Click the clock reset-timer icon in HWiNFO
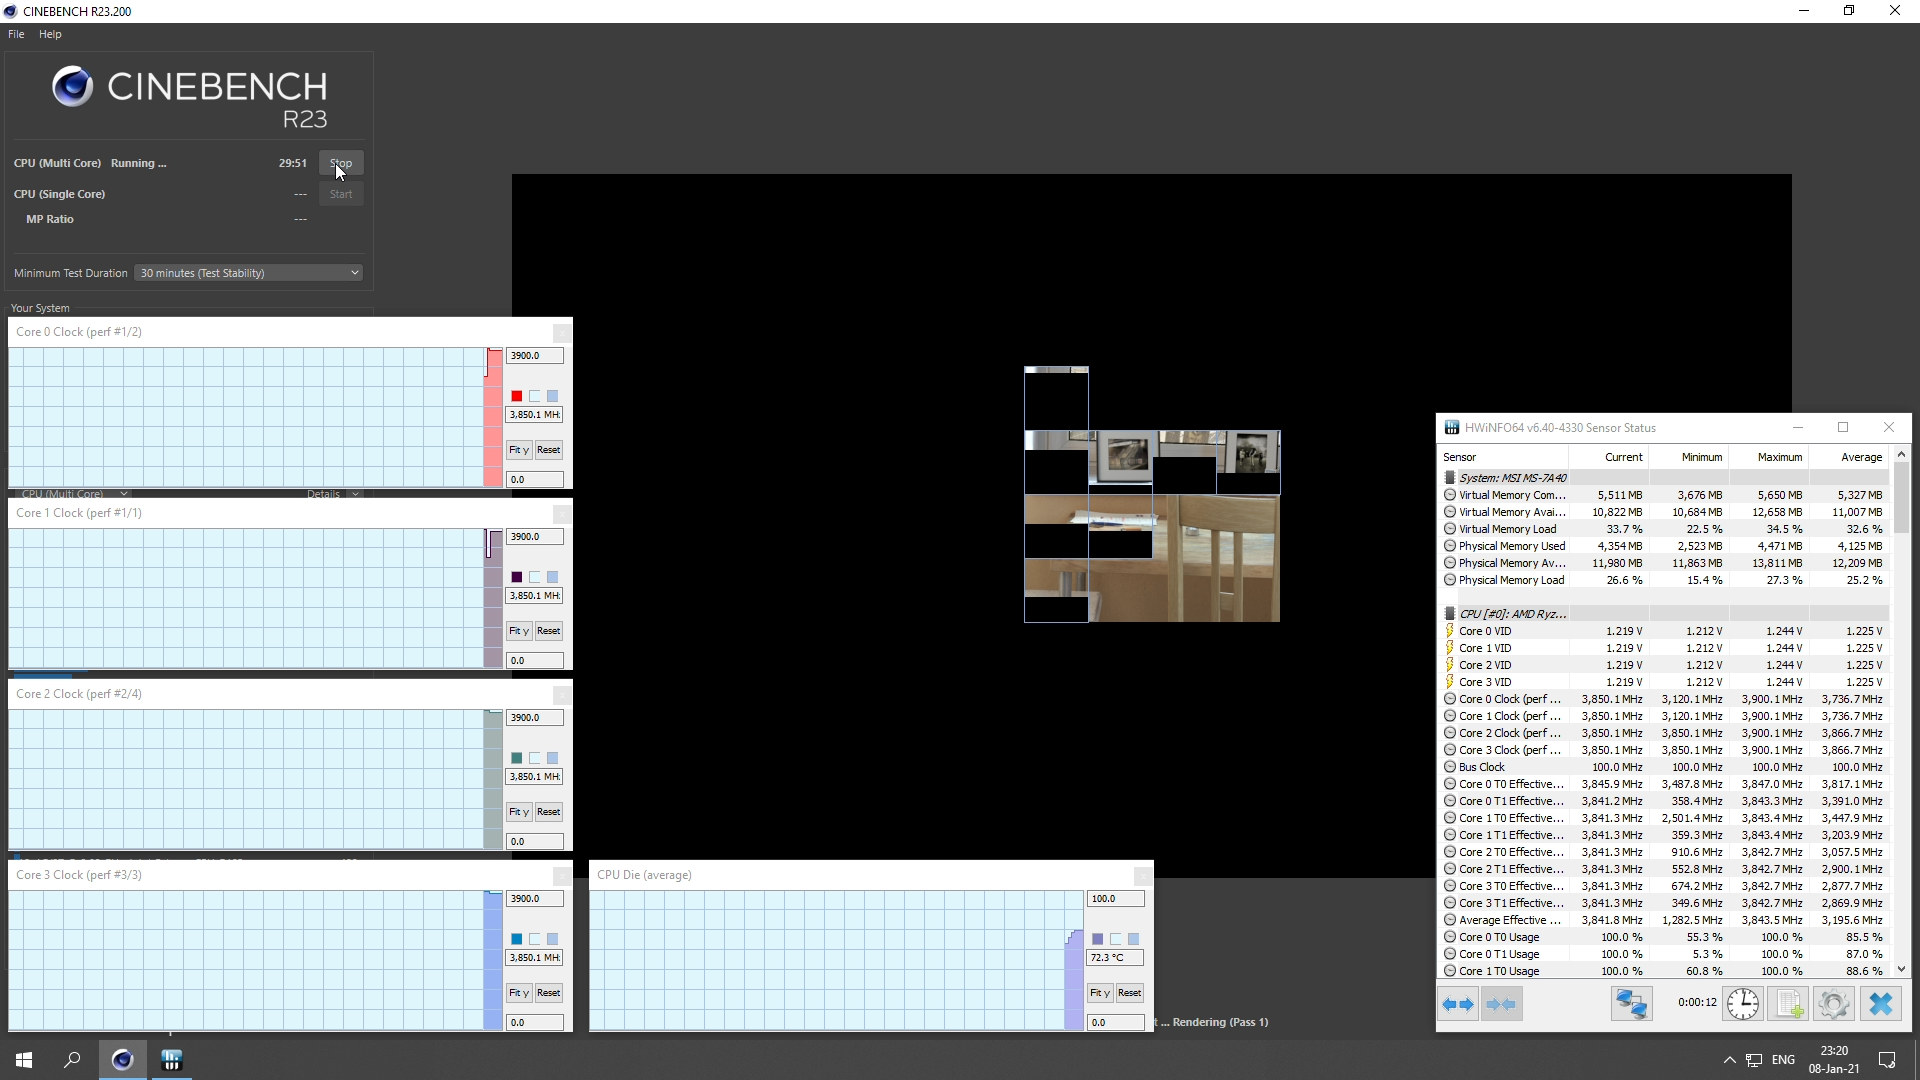 (x=1742, y=1004)
